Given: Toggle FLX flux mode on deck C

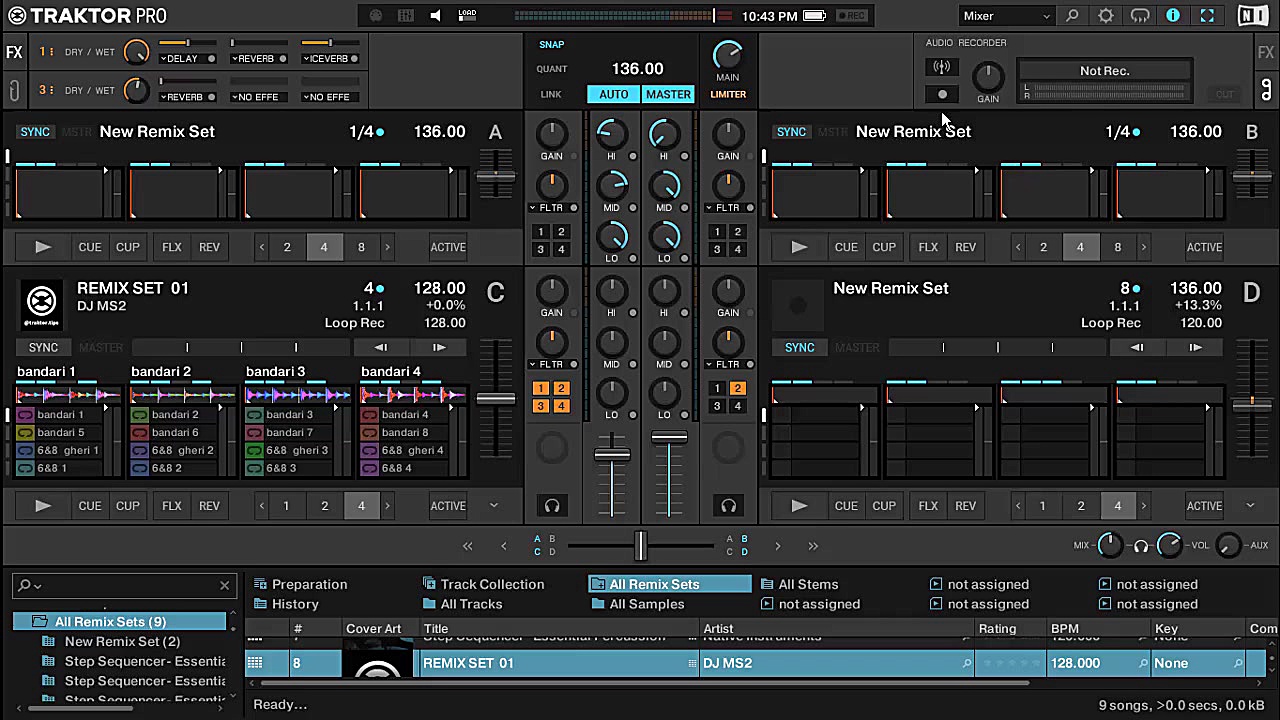Looking at the screenshot, I should [172, 506].
